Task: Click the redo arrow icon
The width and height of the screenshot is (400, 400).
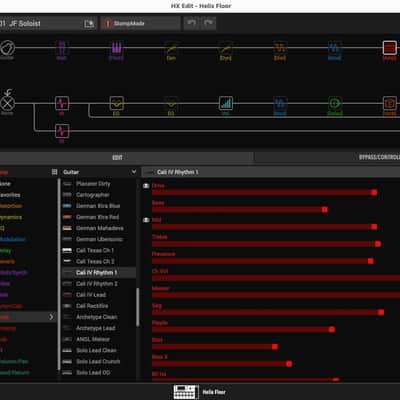Action: (x=208, y=23)
